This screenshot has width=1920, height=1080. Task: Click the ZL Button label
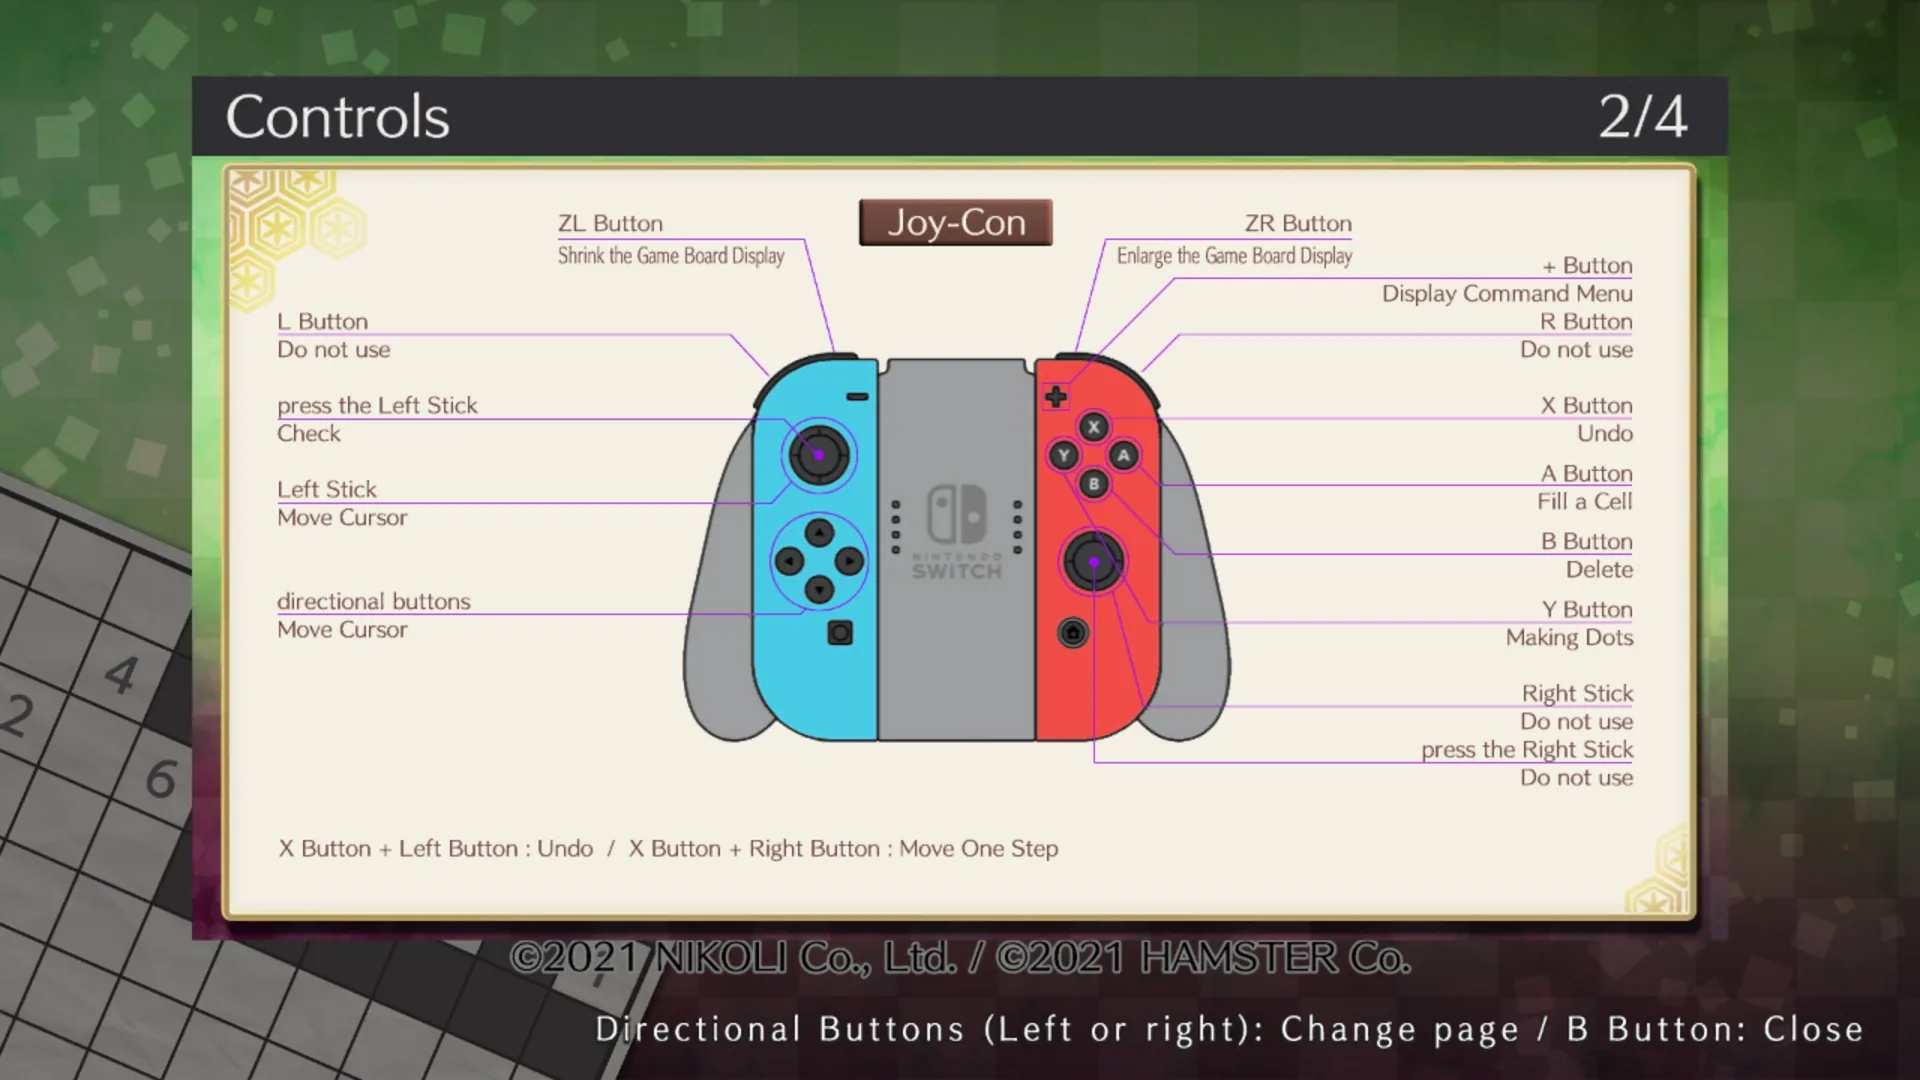[x=610, y=223]
